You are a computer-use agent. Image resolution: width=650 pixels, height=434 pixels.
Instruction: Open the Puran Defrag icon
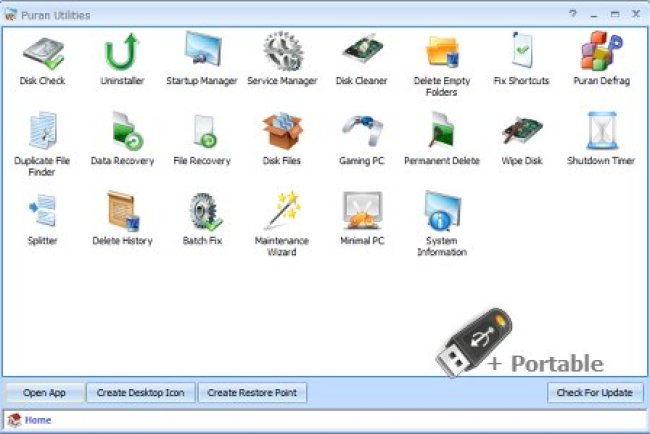point(602,51)
